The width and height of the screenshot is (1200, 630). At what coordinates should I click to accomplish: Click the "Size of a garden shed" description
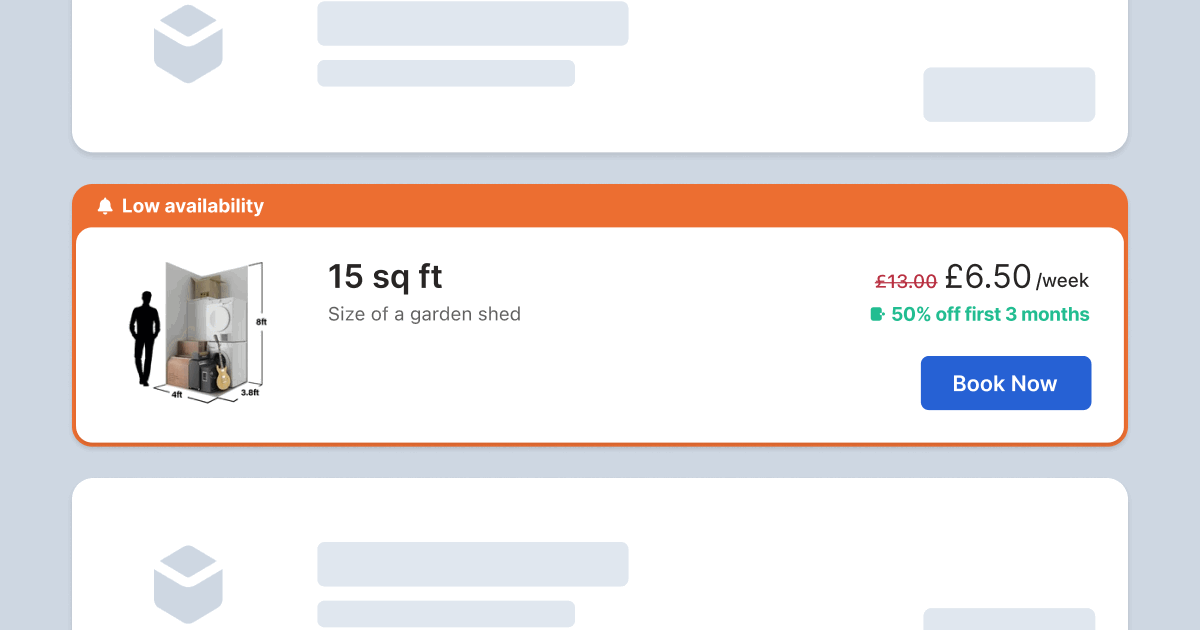424,314
